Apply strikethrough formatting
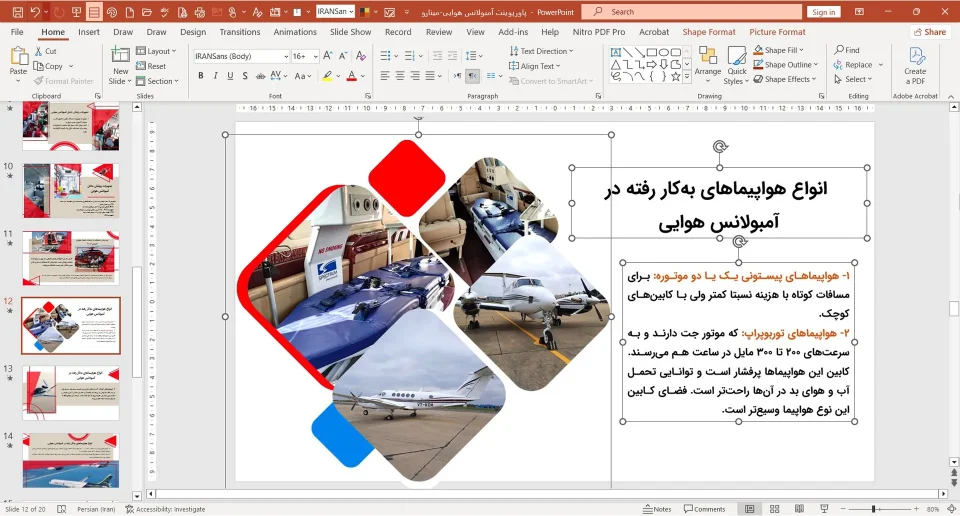 click(x=260, y=76)
